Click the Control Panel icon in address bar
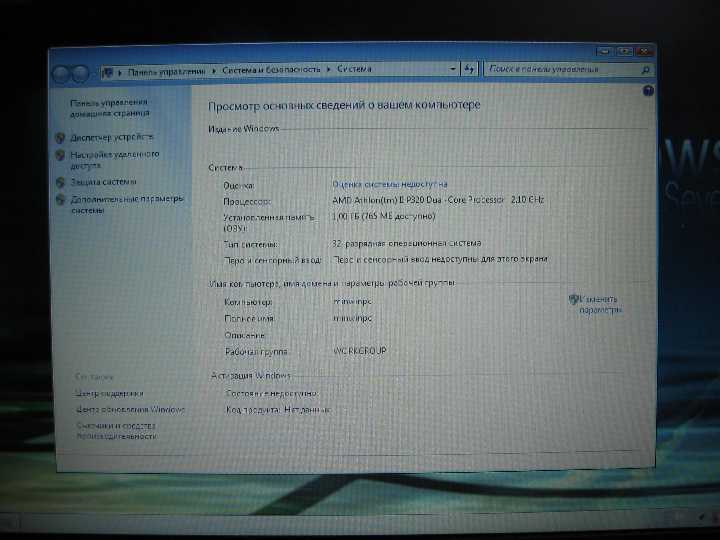The width and height of the screenshot is (720, 540). 107,72
